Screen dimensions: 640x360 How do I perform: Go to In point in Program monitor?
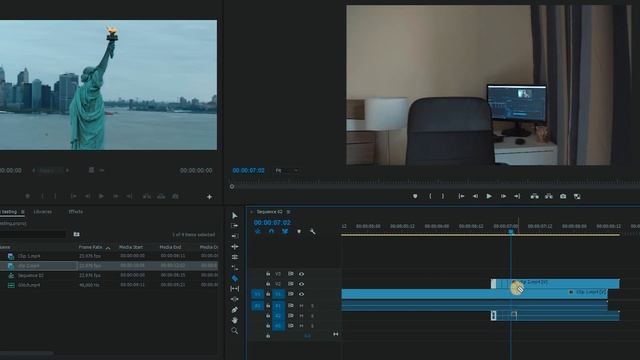pyautogui.click(x=461, y=196)
